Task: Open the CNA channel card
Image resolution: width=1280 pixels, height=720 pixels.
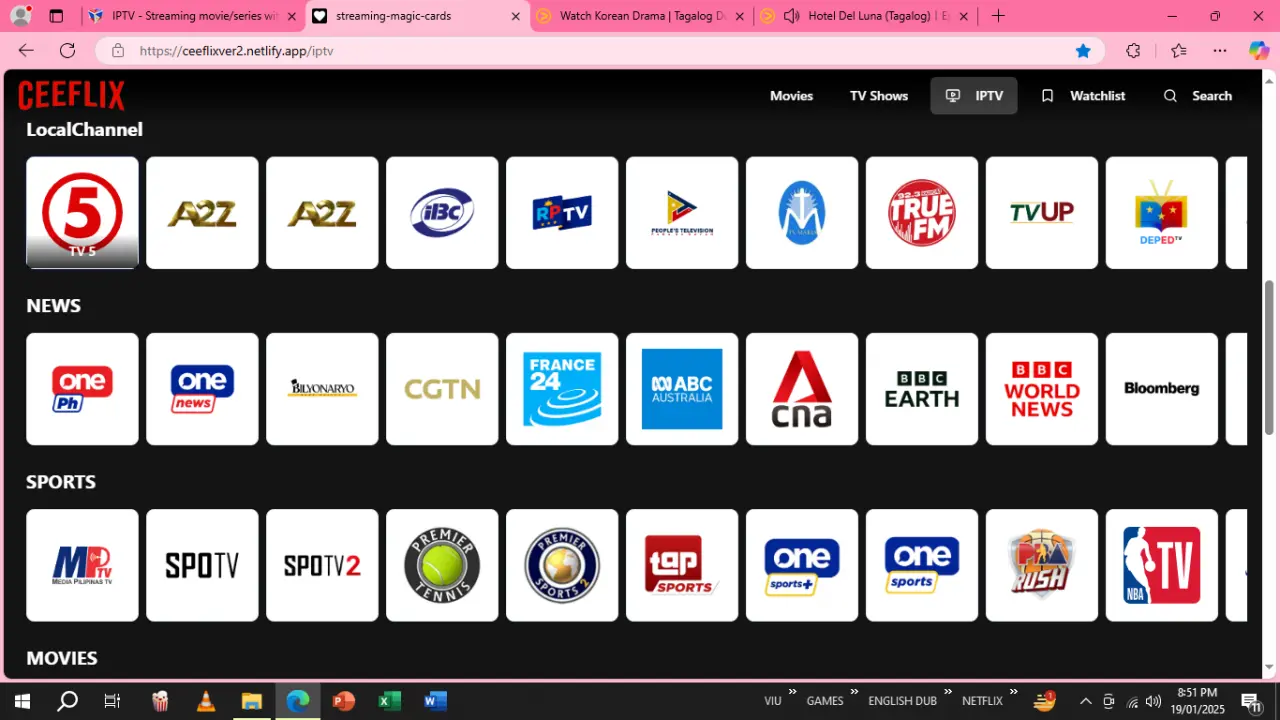Action: point(802,389)
